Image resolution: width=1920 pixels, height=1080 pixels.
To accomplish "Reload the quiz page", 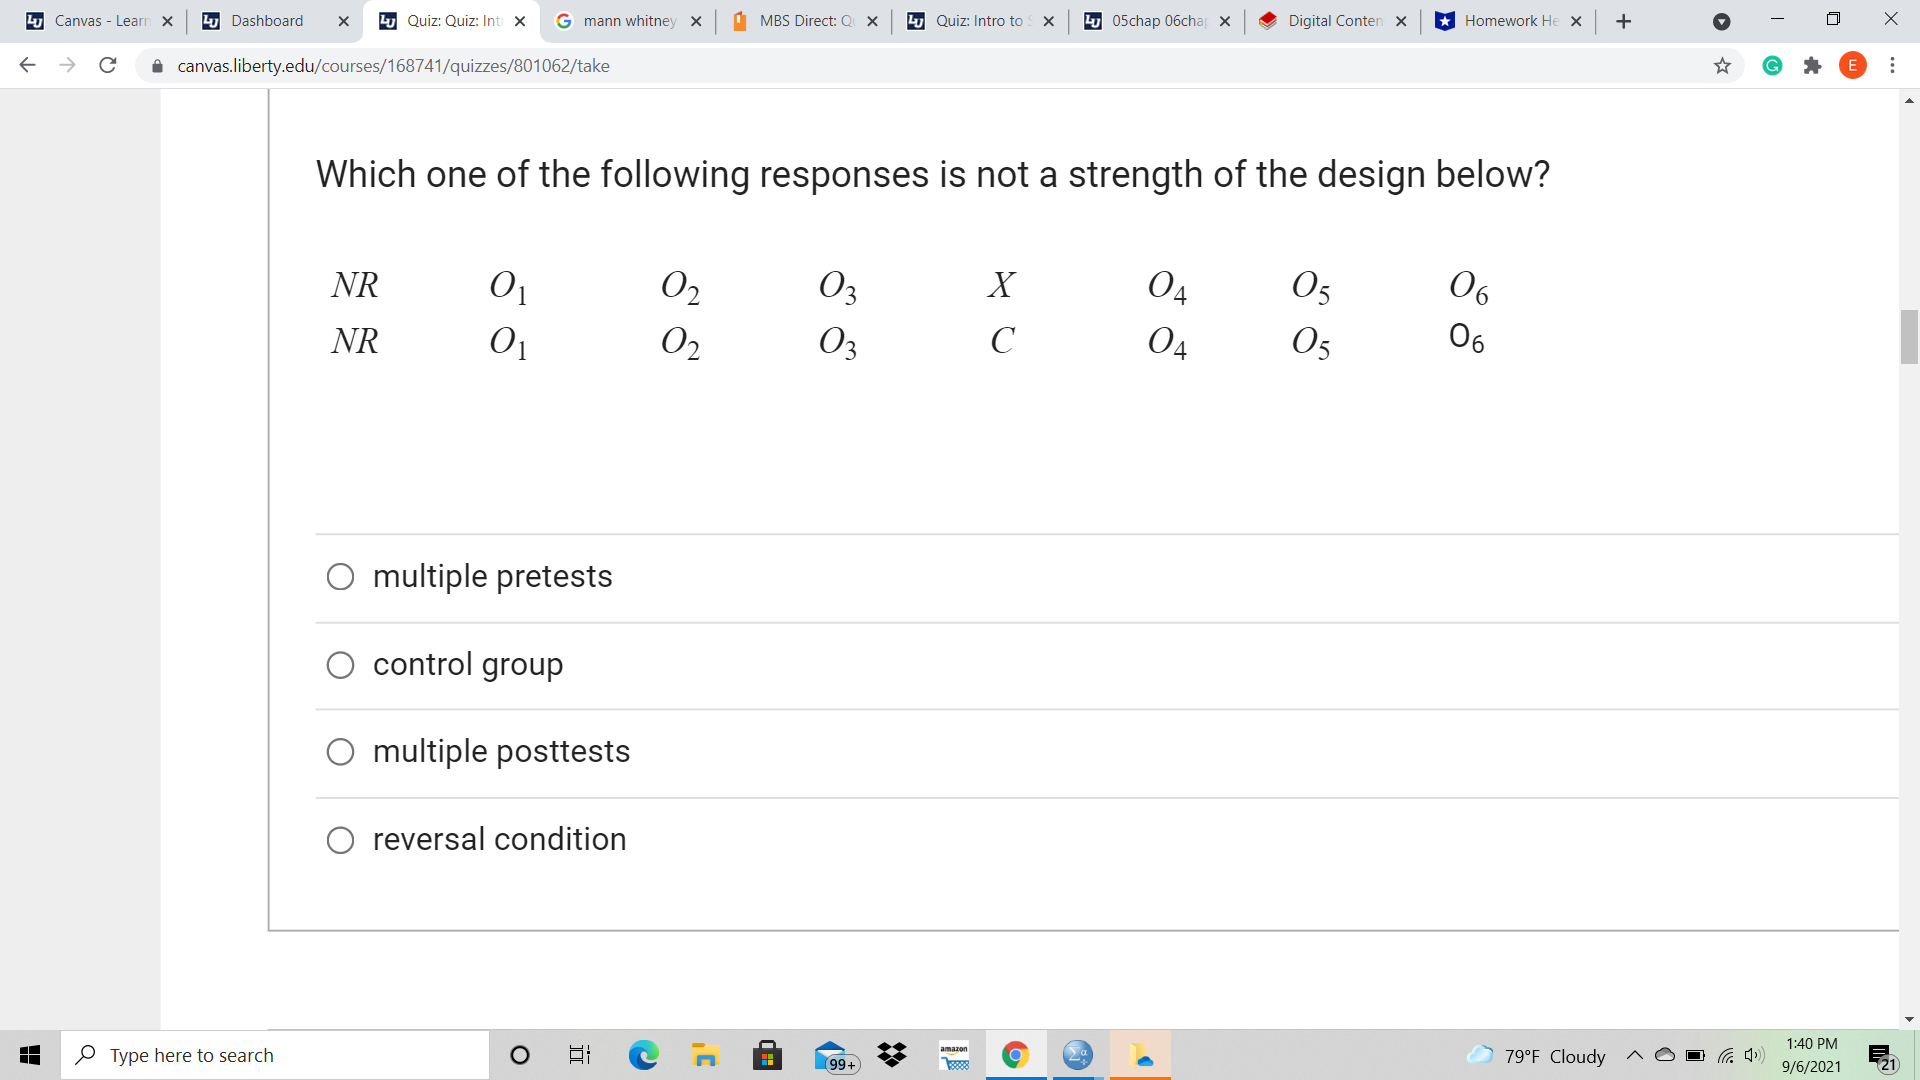I will [108, 65].
